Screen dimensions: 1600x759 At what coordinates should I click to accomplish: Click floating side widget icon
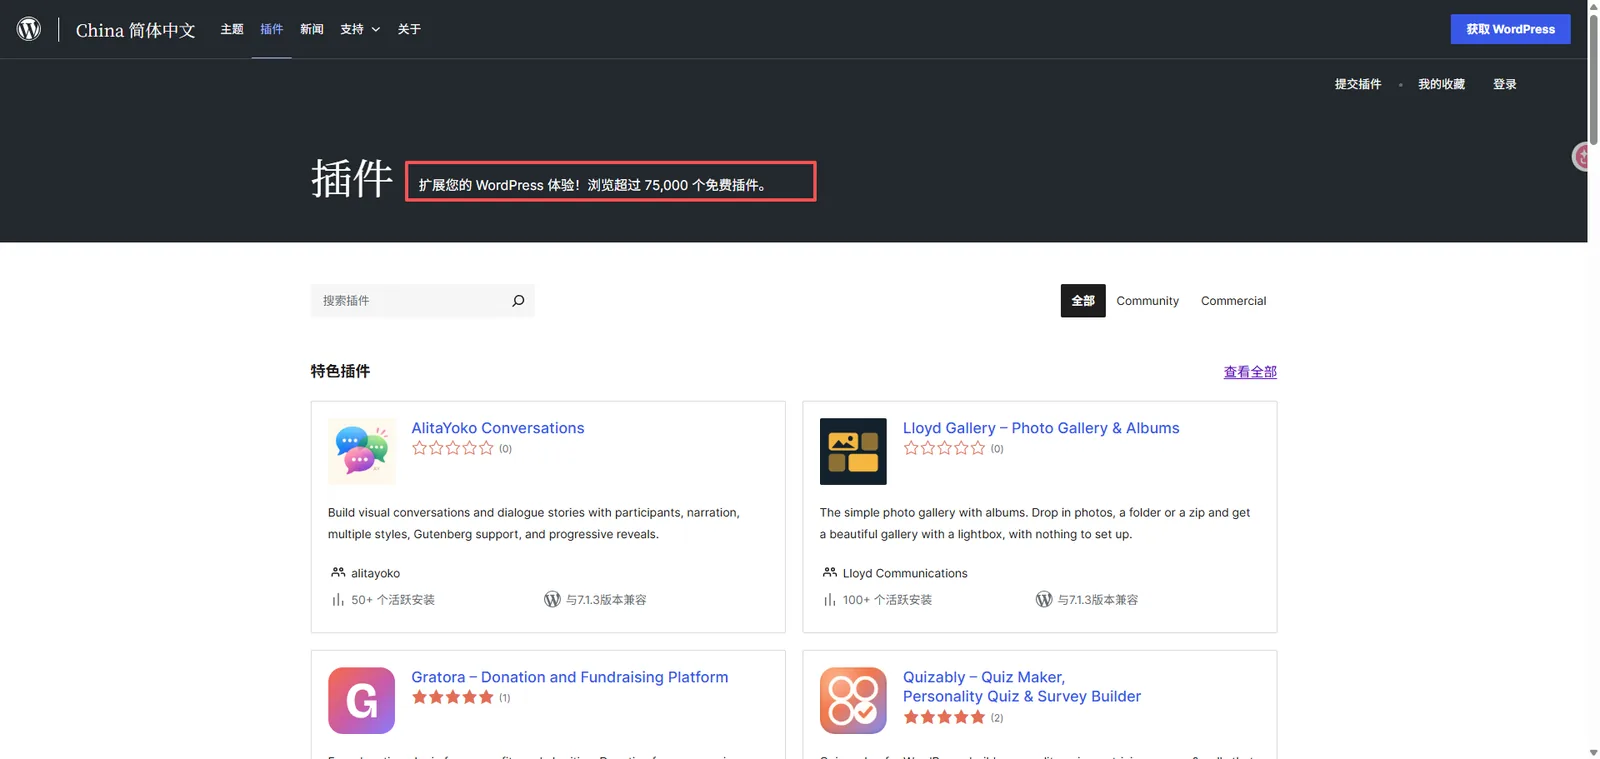[1581, 157]
